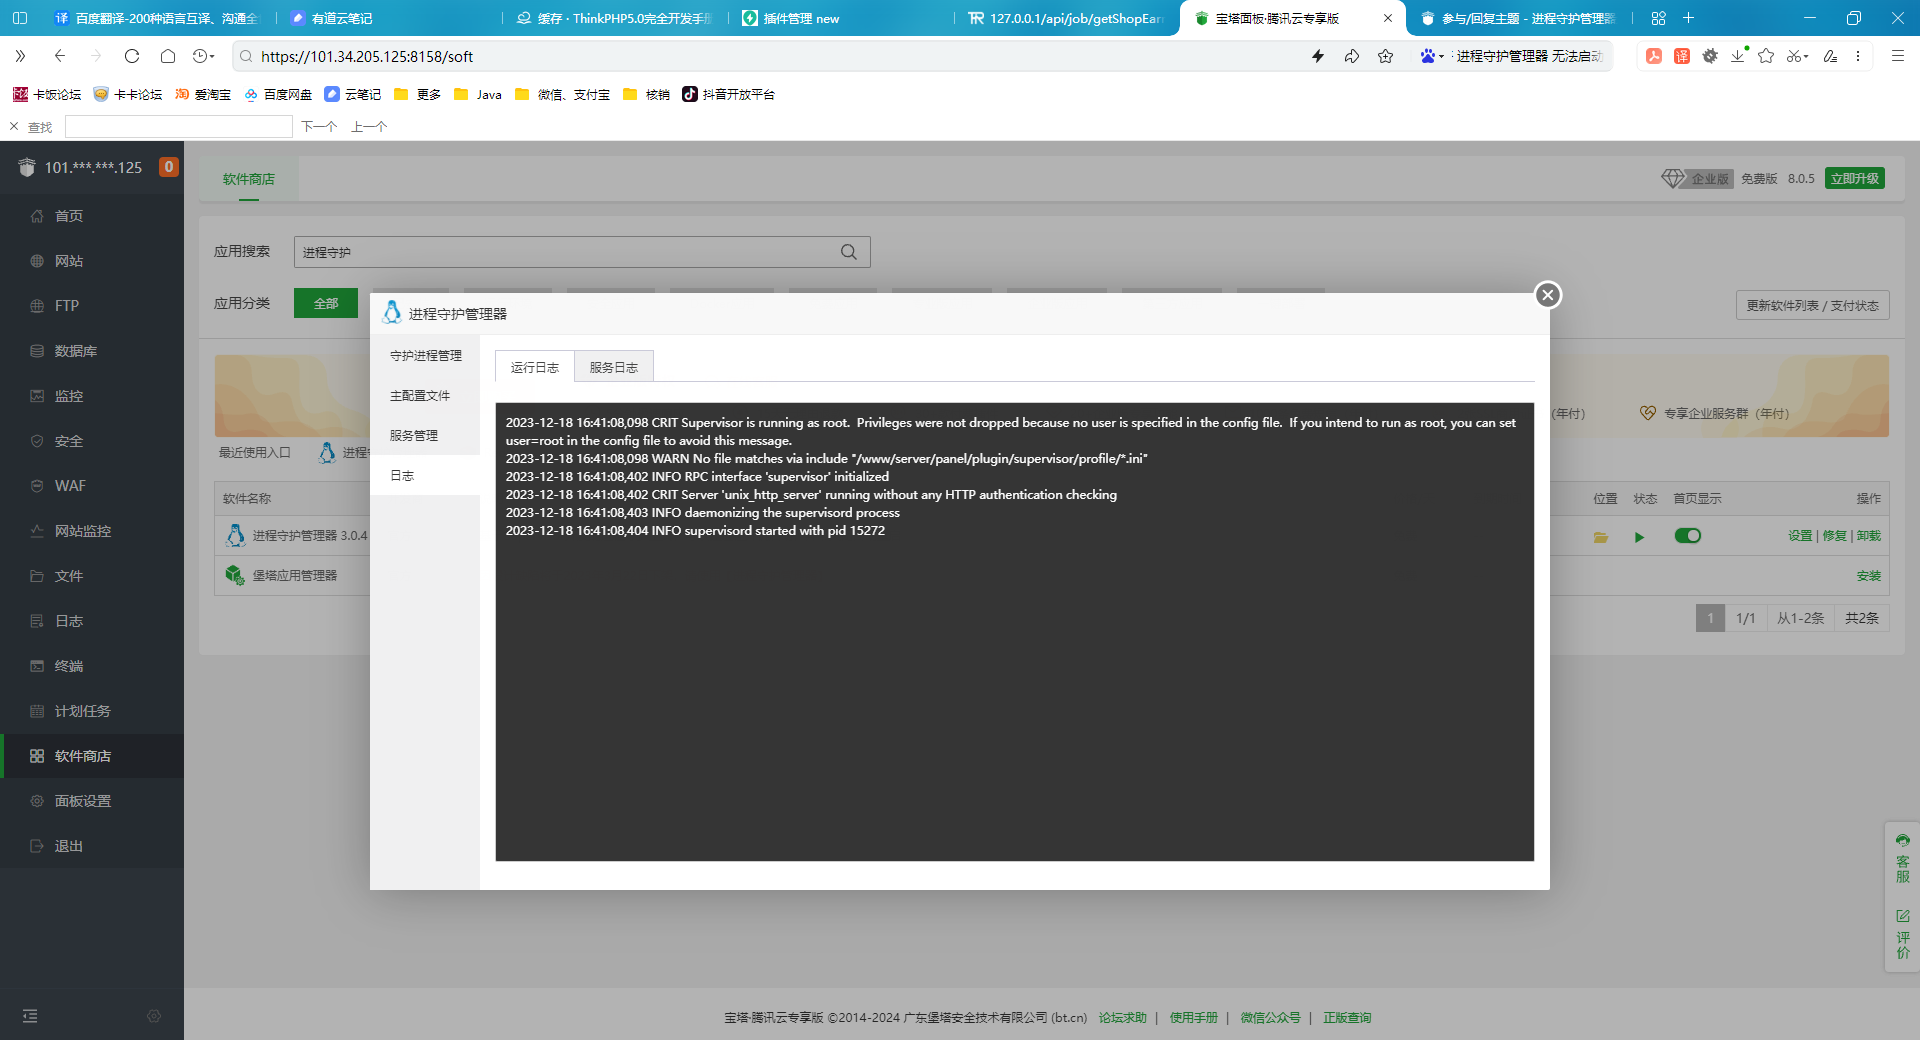Click 微信公众号 footer link
Screen dimensions: 1920x1040
click(1270, 1017)
